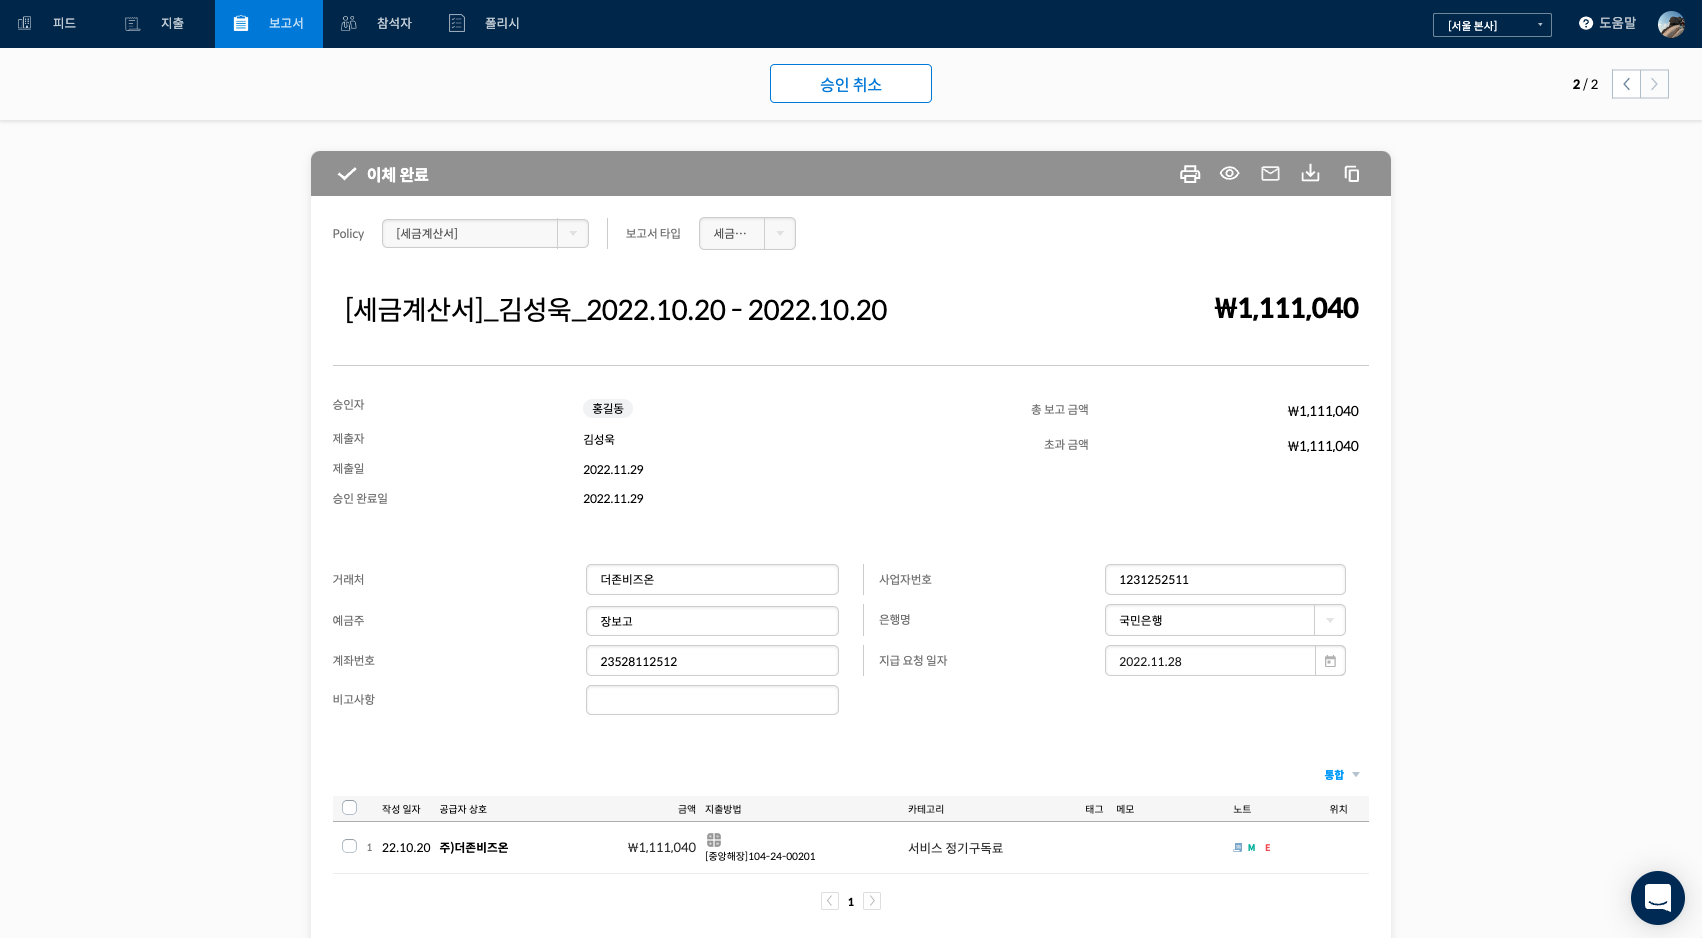Expand the [서울 본사] organization dropdown

tap(1491, 25)
